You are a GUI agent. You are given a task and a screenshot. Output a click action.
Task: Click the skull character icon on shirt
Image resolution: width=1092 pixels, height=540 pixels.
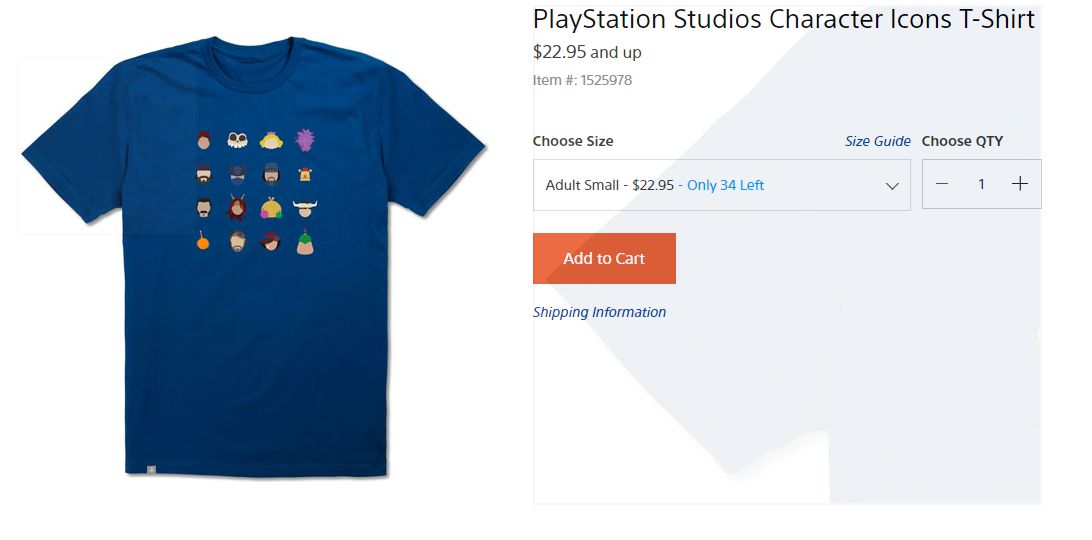pos(237,140)
